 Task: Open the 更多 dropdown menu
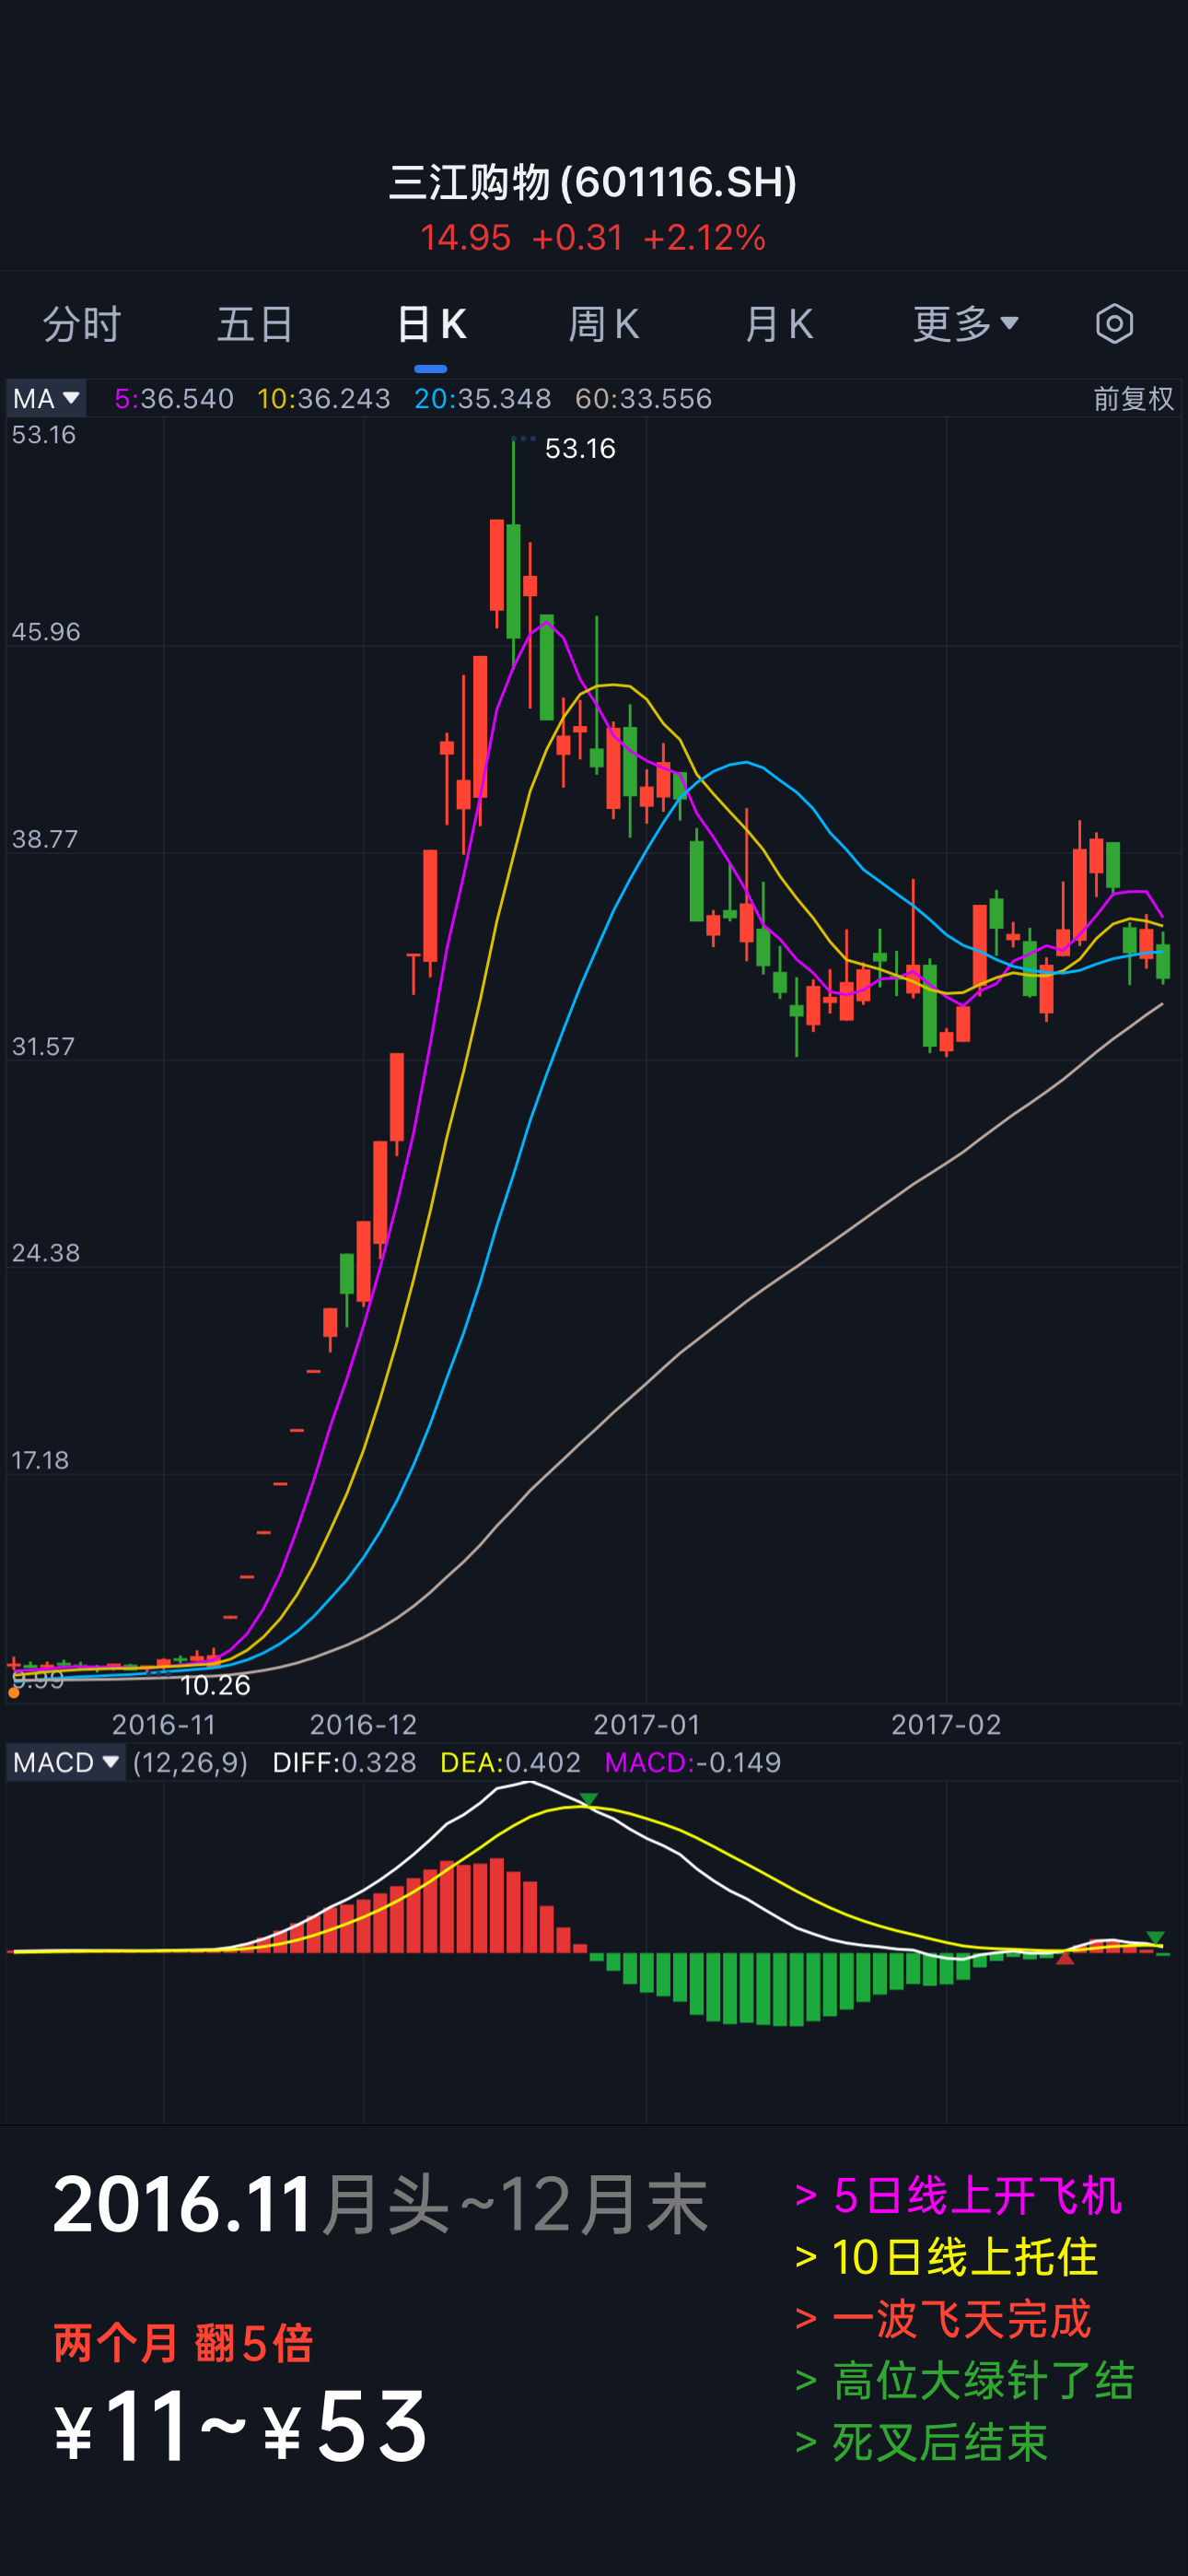click(x=965, y=324)
